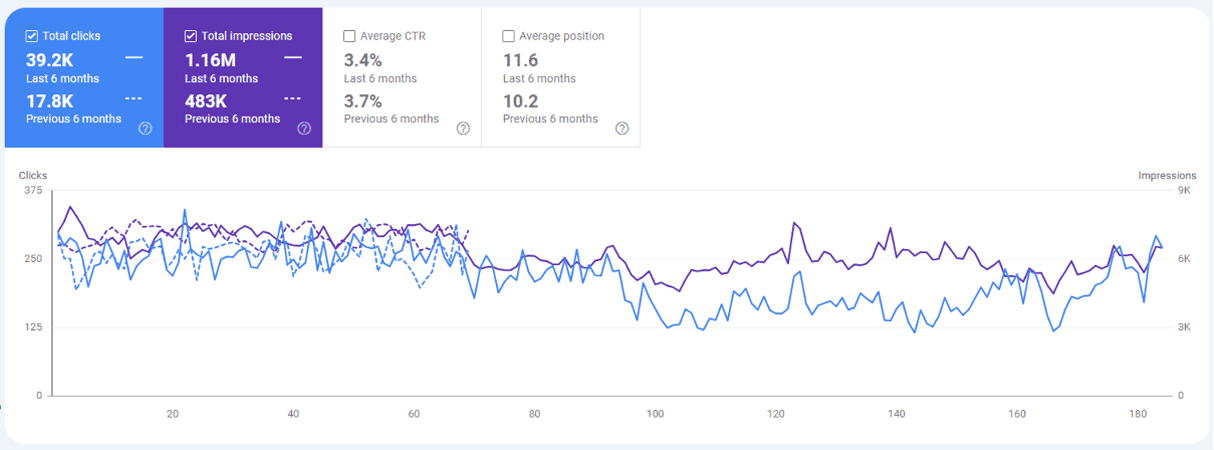The width and height of the screenshot is (1214, 450).
Task: Open help icon in Total impressions card
Action: [x=304, y=128]
